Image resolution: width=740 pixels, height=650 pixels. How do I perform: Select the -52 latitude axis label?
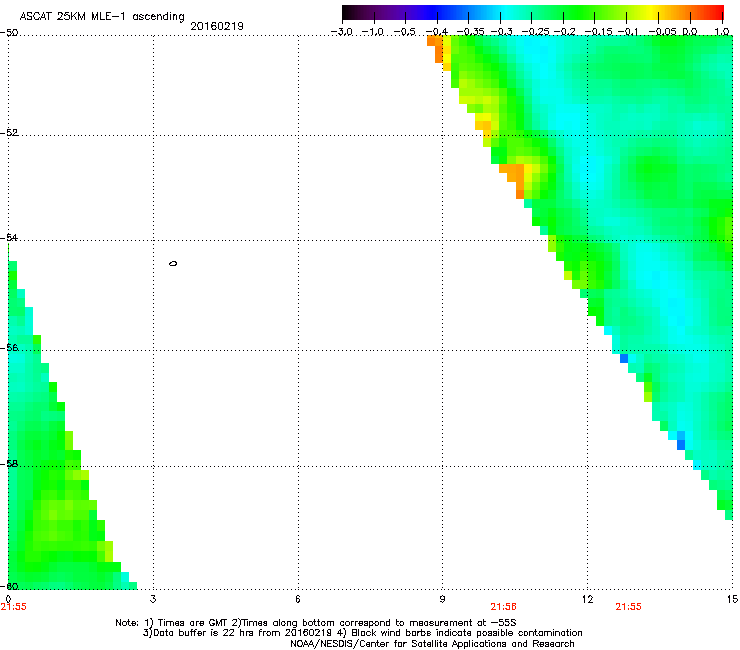(9, 133)
